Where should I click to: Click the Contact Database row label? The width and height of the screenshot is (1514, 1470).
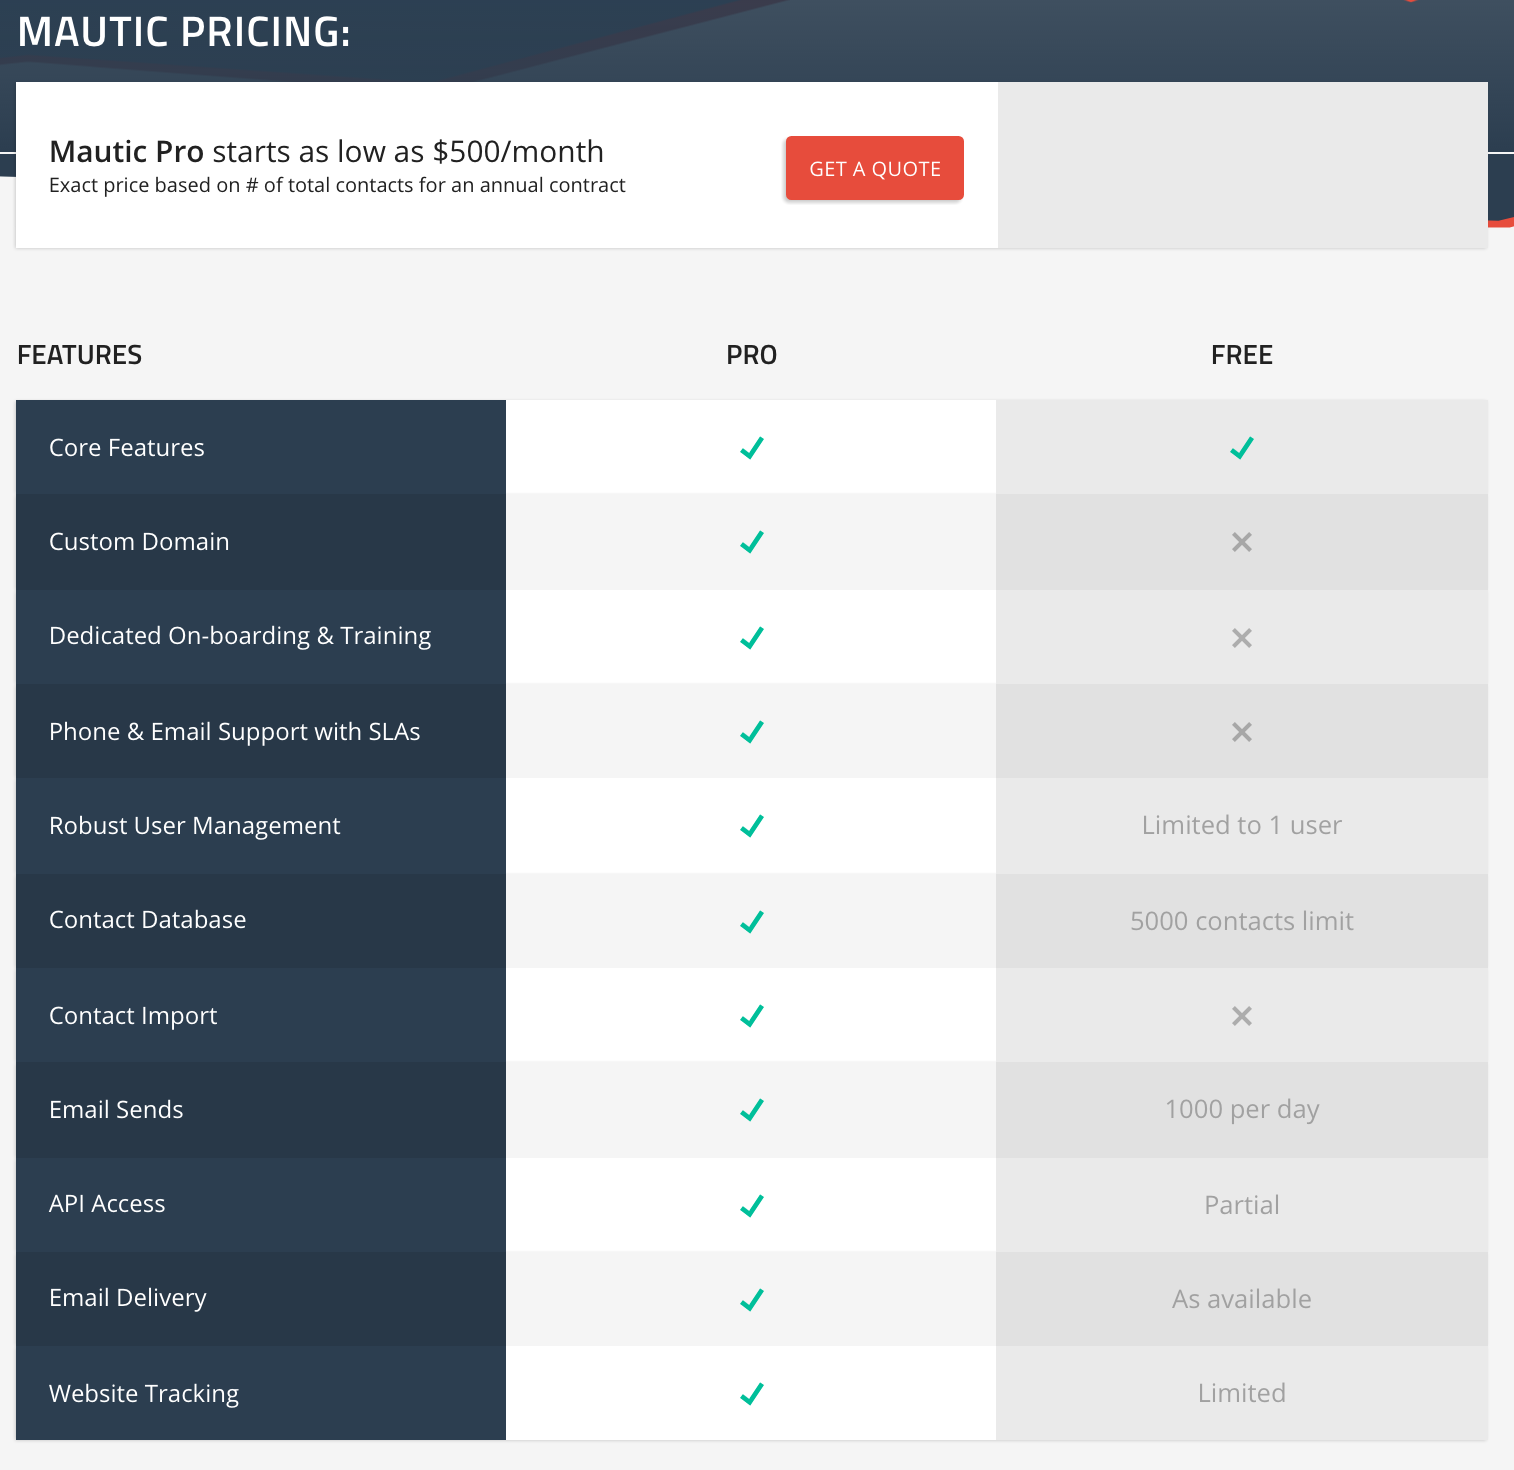(x=148, y=920)
